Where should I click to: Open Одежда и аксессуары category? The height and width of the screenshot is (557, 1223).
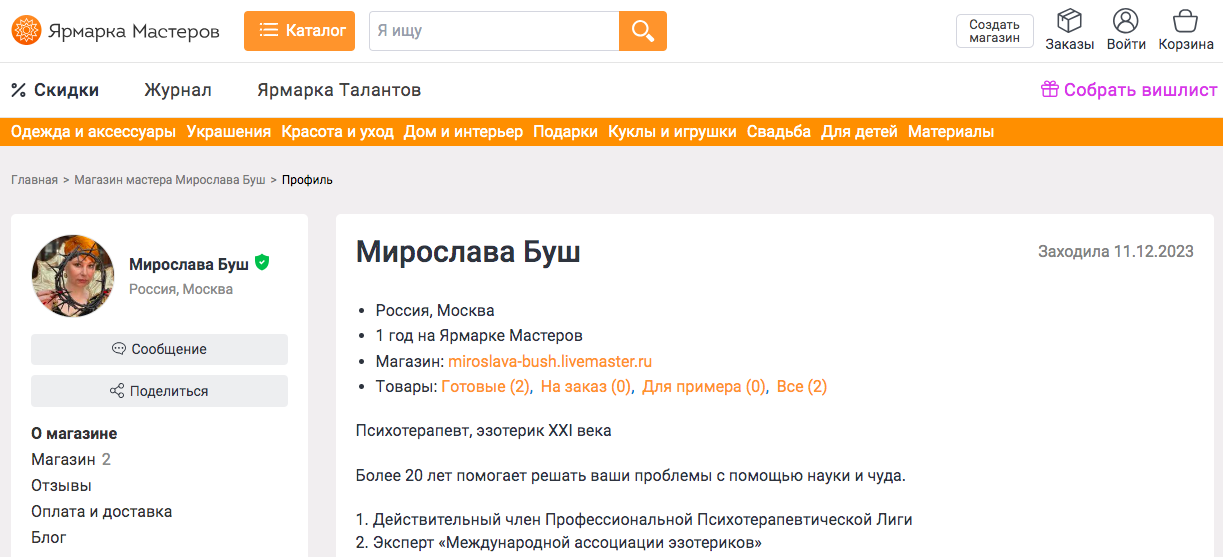(x=93, y=132)
